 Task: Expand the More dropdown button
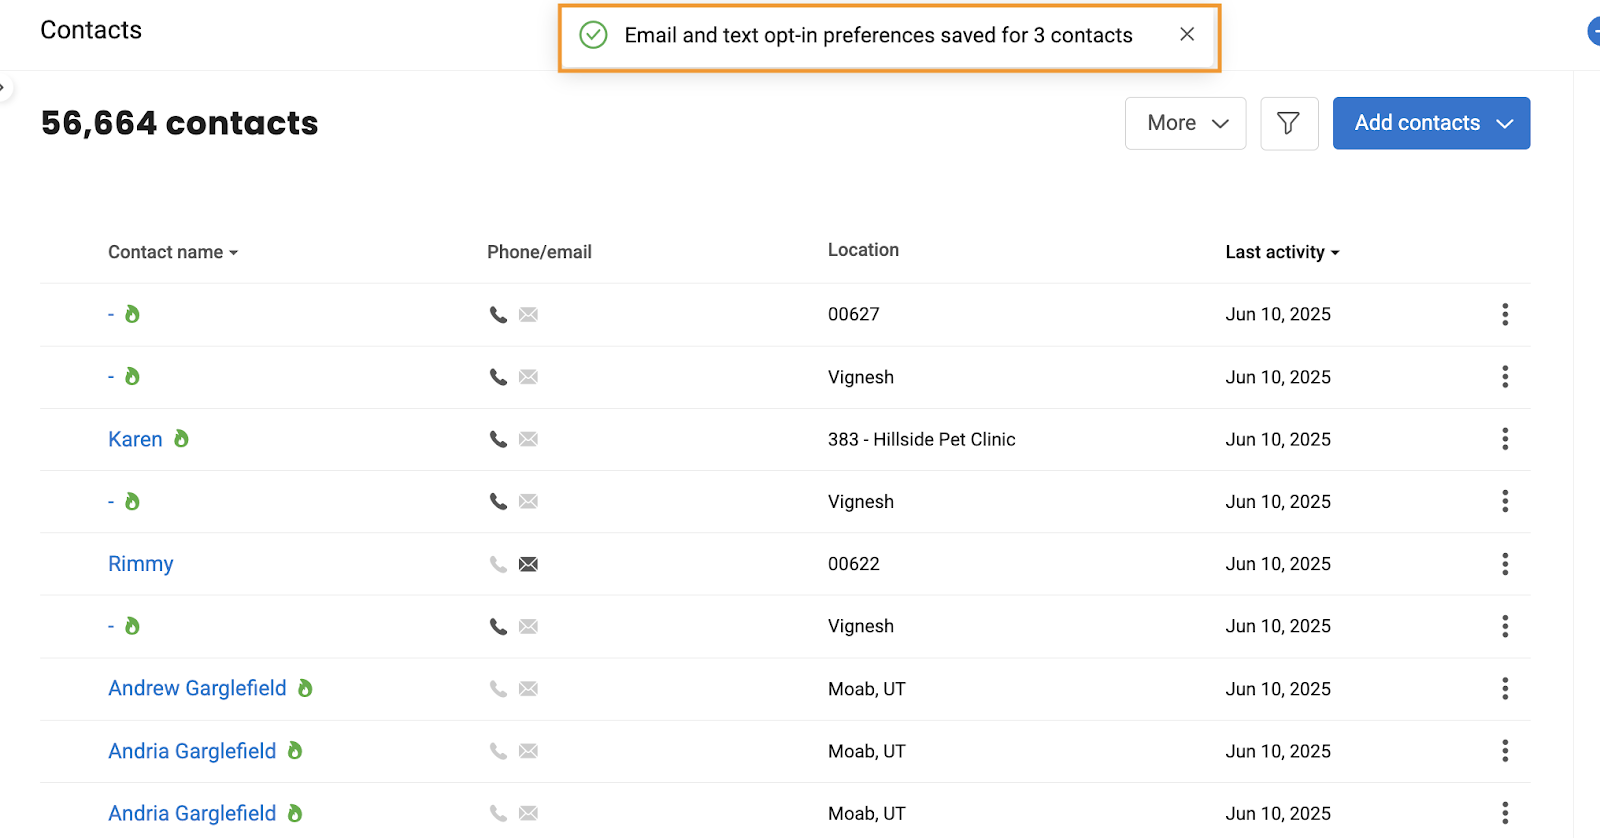1186,123
